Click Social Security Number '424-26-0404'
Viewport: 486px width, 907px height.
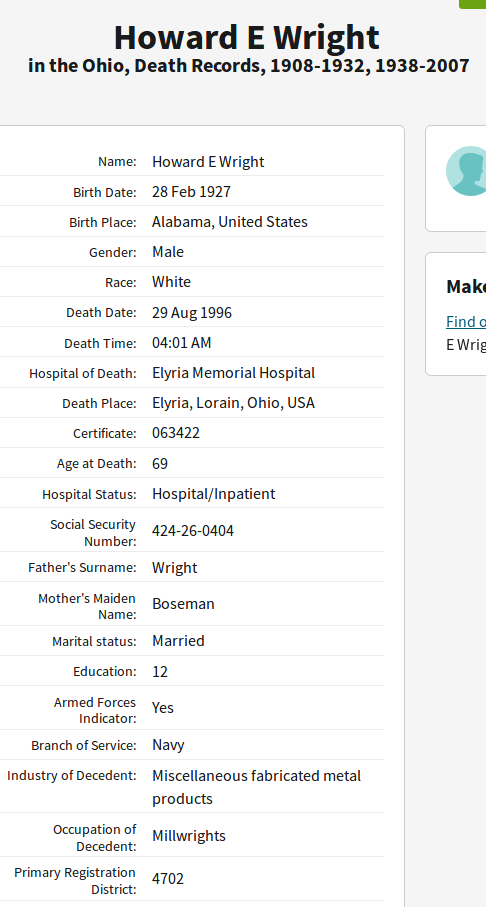coord(193,530)
